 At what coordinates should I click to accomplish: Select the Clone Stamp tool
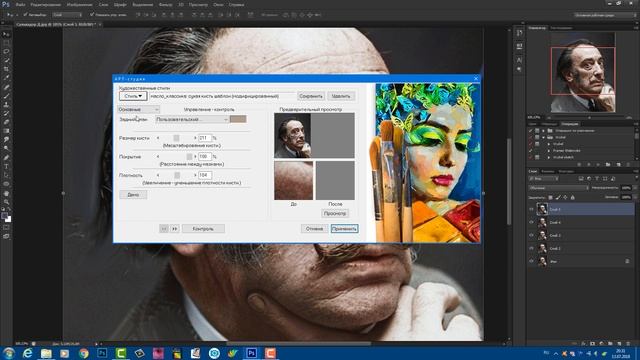pos(6,104)
